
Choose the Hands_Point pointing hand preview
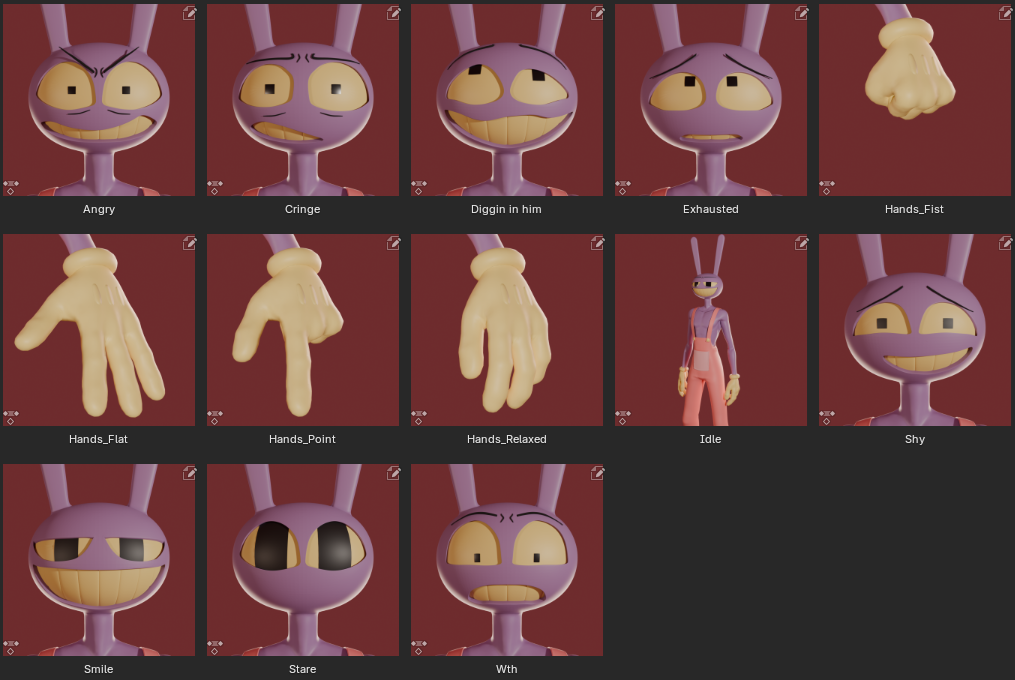click(303, 330)
